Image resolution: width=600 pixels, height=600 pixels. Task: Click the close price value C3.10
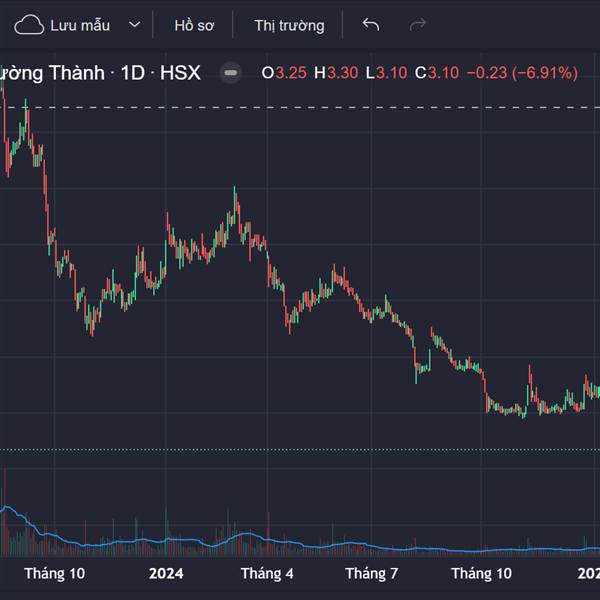pyautogui.click(x=437, y=73)
